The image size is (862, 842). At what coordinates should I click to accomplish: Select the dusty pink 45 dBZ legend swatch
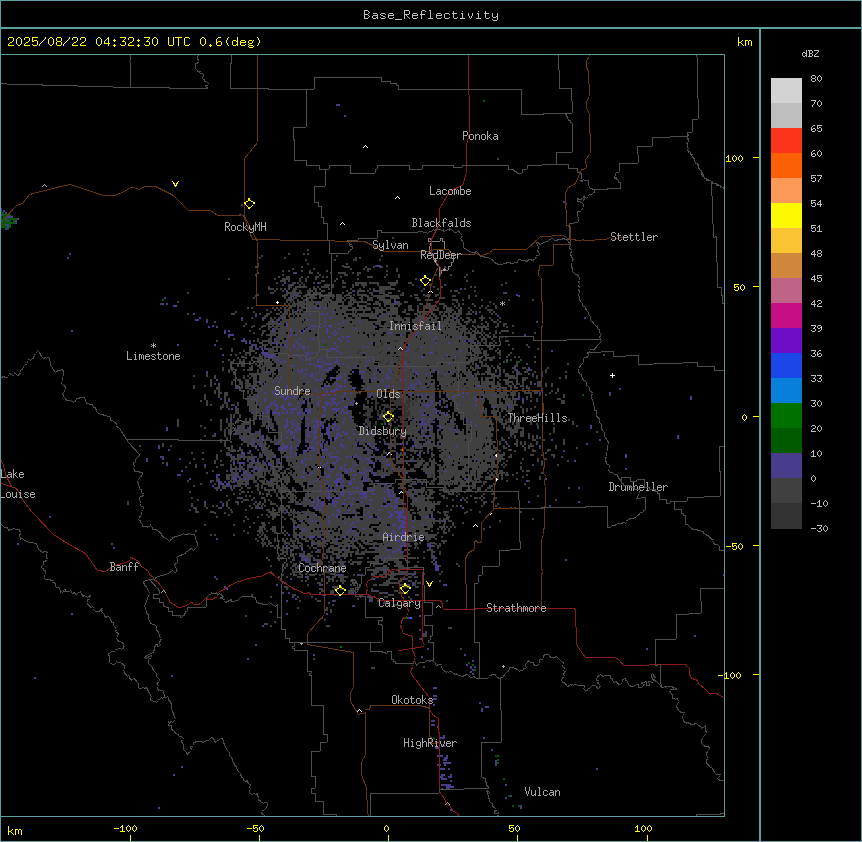(786, 291)
